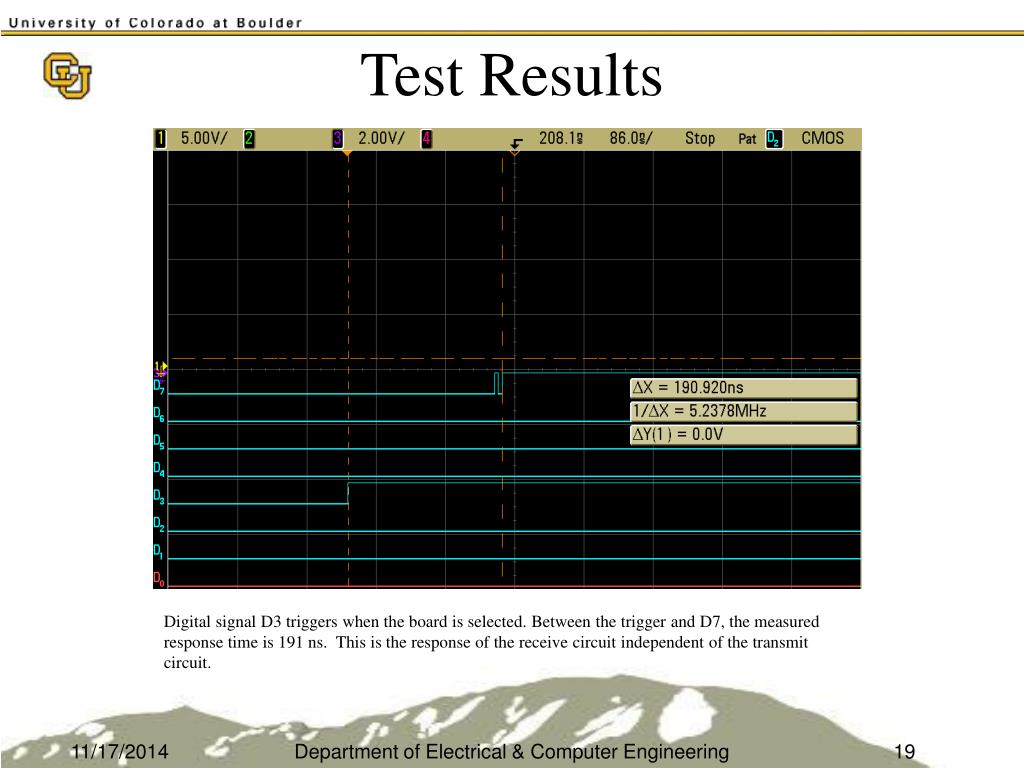Click the ΔY(1) = 0.0V readout
The width and height of the screenshot is (1024, 768).
coord(743,435)
